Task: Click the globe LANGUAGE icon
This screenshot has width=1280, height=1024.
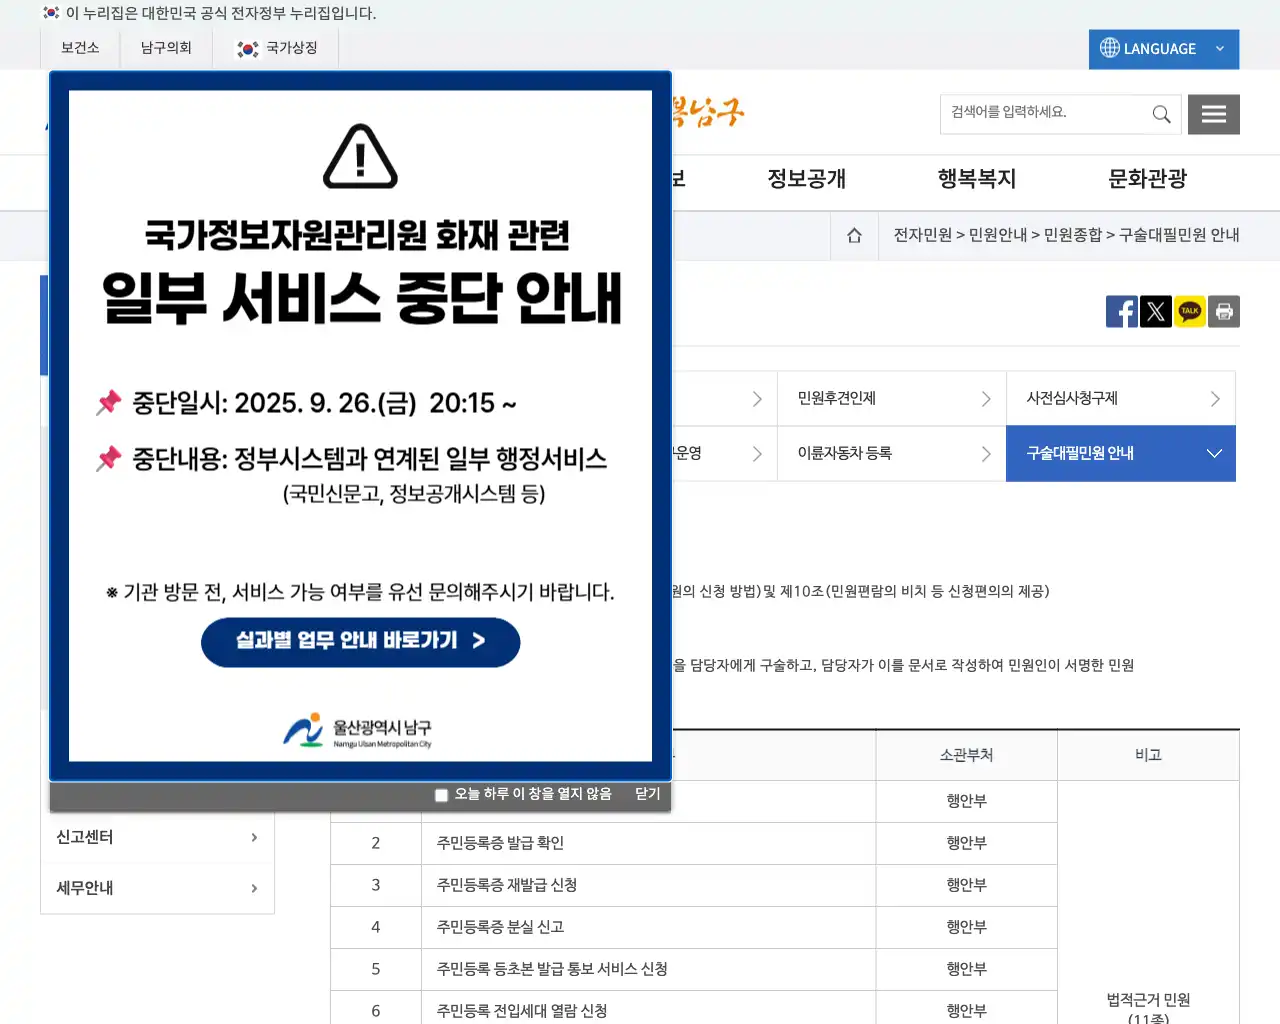Action: click(1110, 48)
